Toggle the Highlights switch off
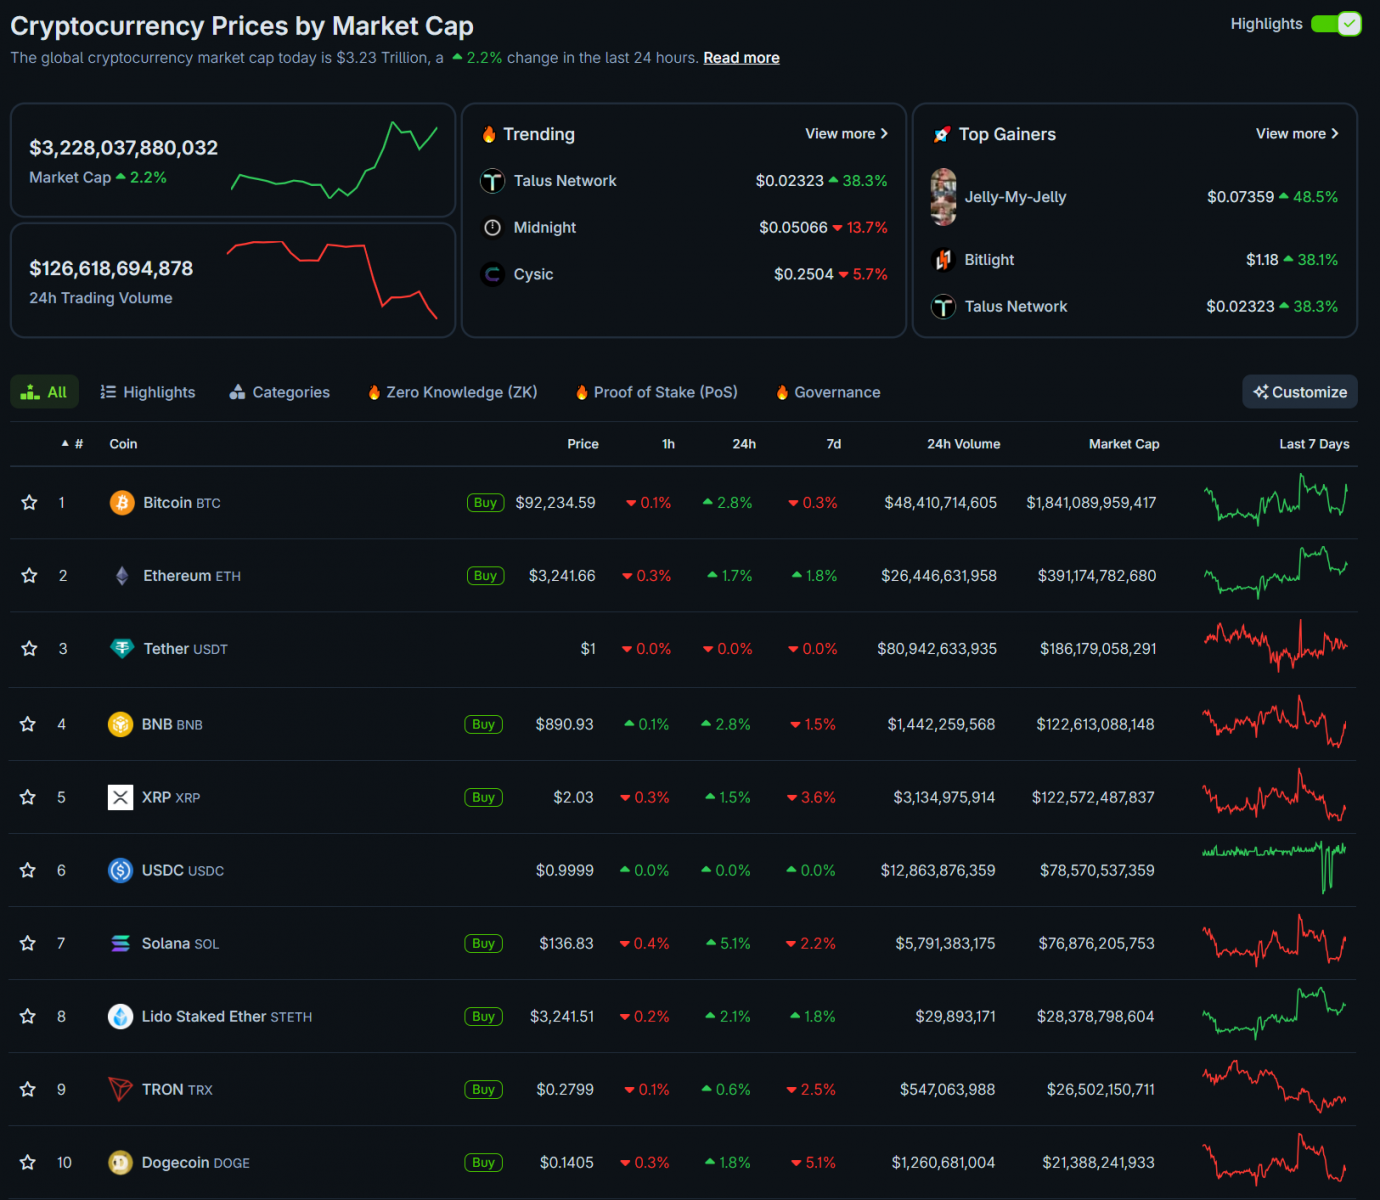1380x1200 pixels. pyautogui.click(x=1336, y=24)
